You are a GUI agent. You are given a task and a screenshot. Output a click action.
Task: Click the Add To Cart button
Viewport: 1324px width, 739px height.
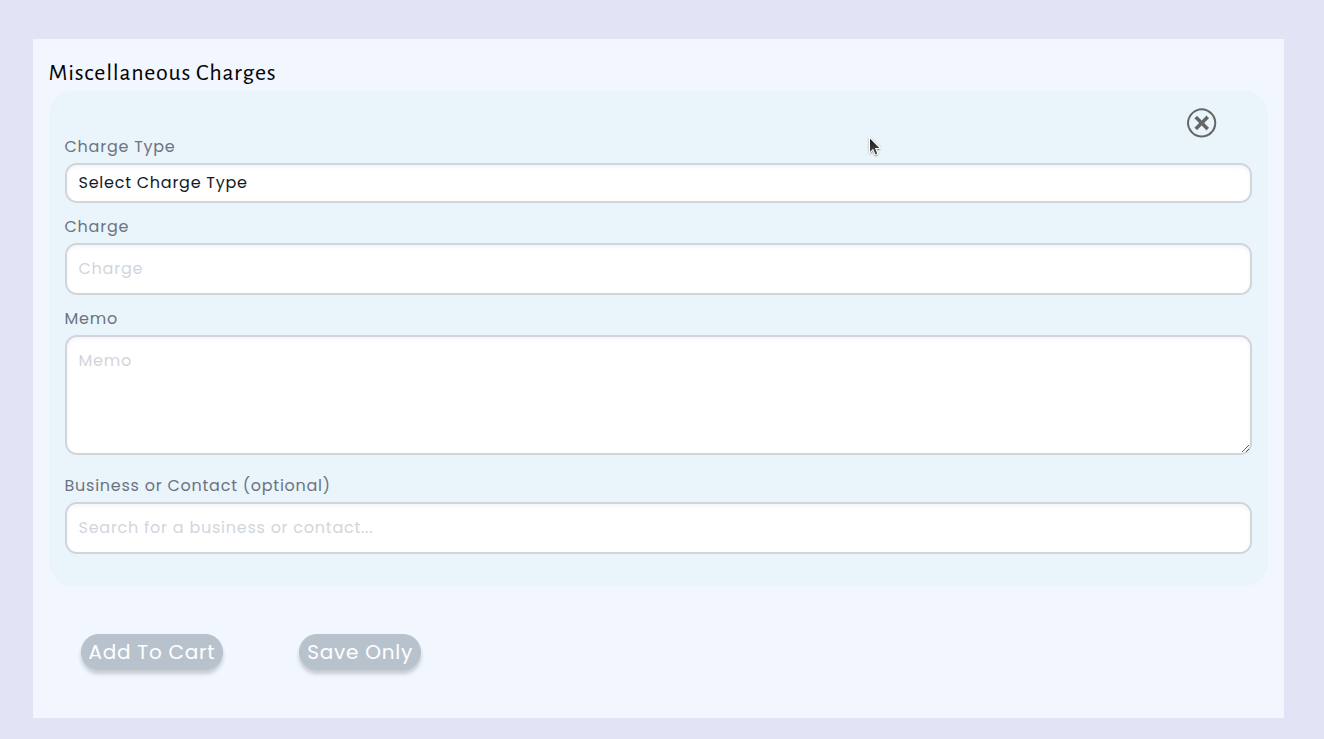point(152,652)
